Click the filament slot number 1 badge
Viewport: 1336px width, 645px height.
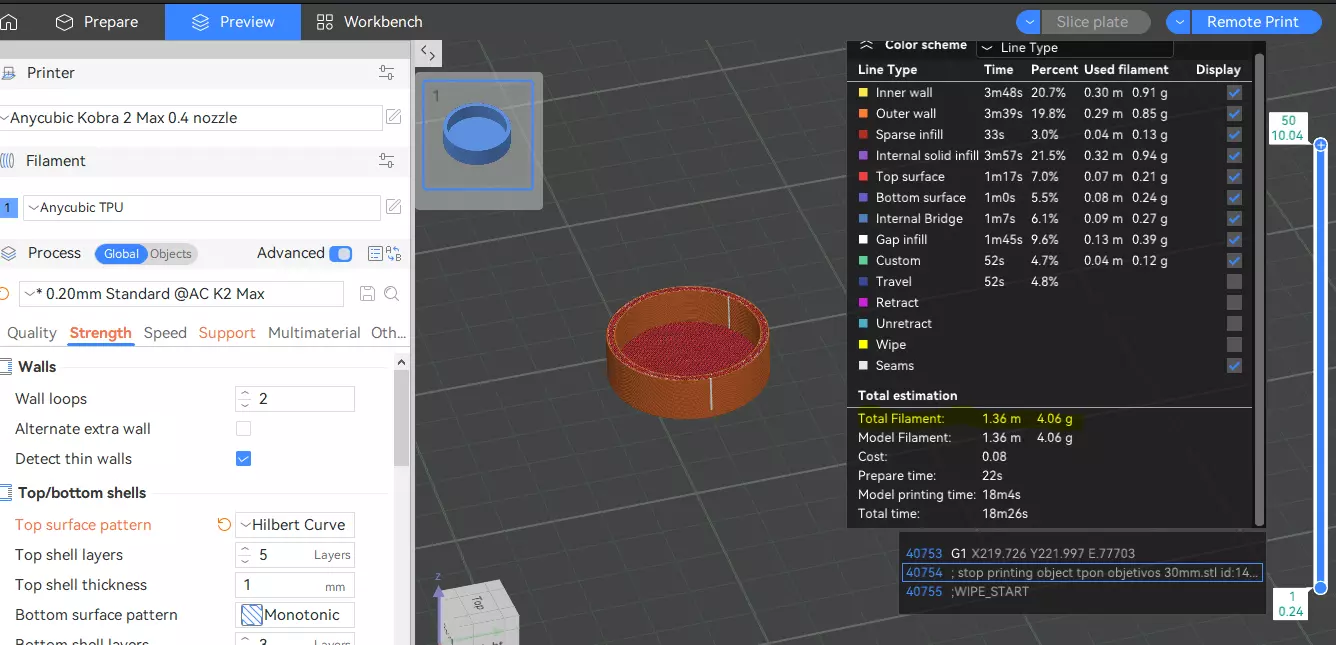coord(8,207)
